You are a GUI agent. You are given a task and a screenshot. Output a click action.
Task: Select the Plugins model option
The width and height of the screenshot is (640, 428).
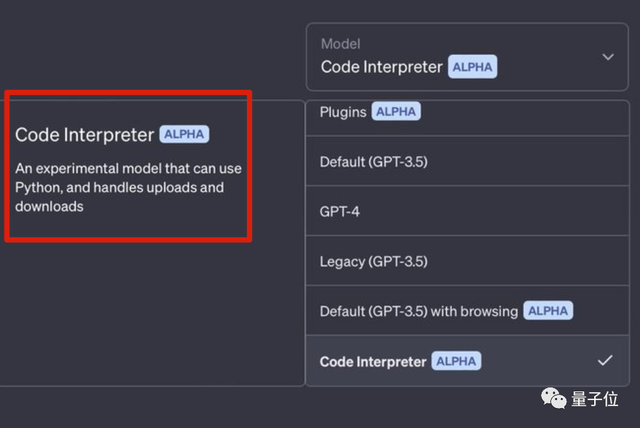(x=343, y=112)
